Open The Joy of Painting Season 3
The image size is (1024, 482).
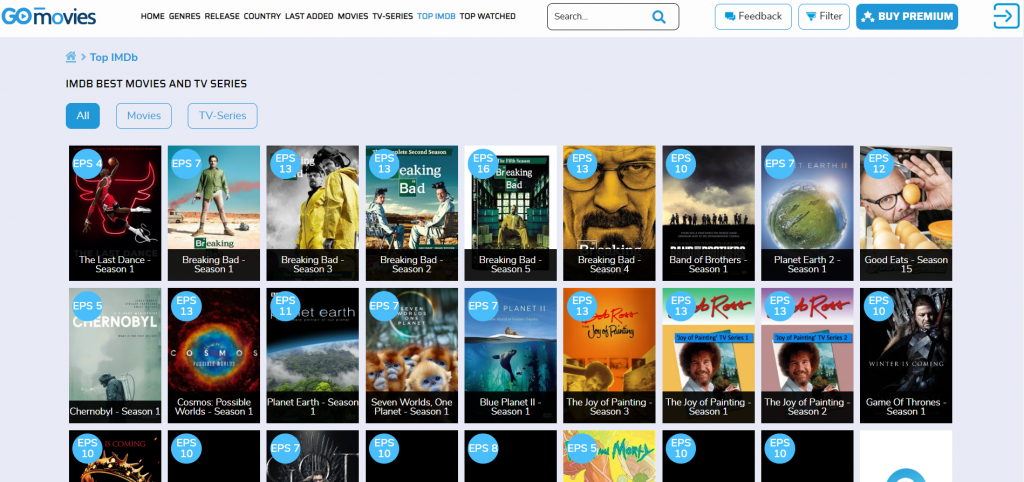pos(609,355)
